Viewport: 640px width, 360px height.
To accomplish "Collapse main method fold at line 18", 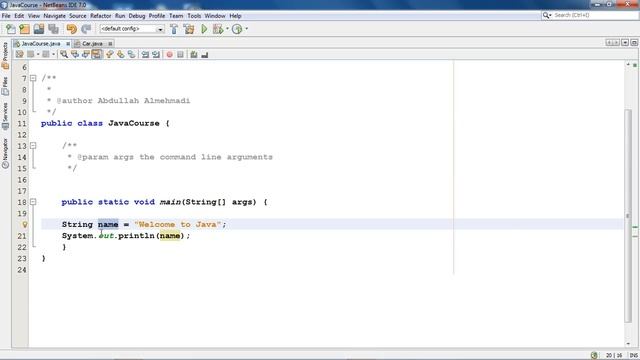I will click(33, 202).
